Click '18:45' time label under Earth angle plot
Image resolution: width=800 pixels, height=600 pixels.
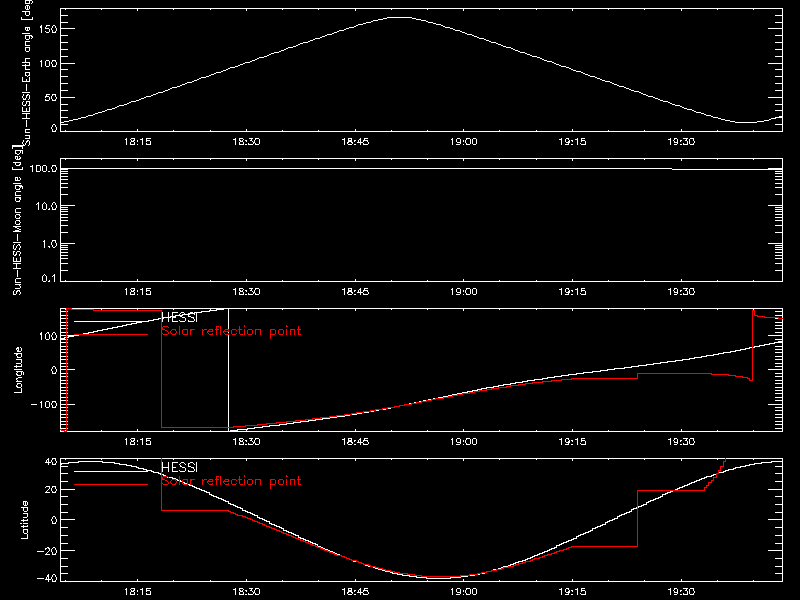[355, 142]
